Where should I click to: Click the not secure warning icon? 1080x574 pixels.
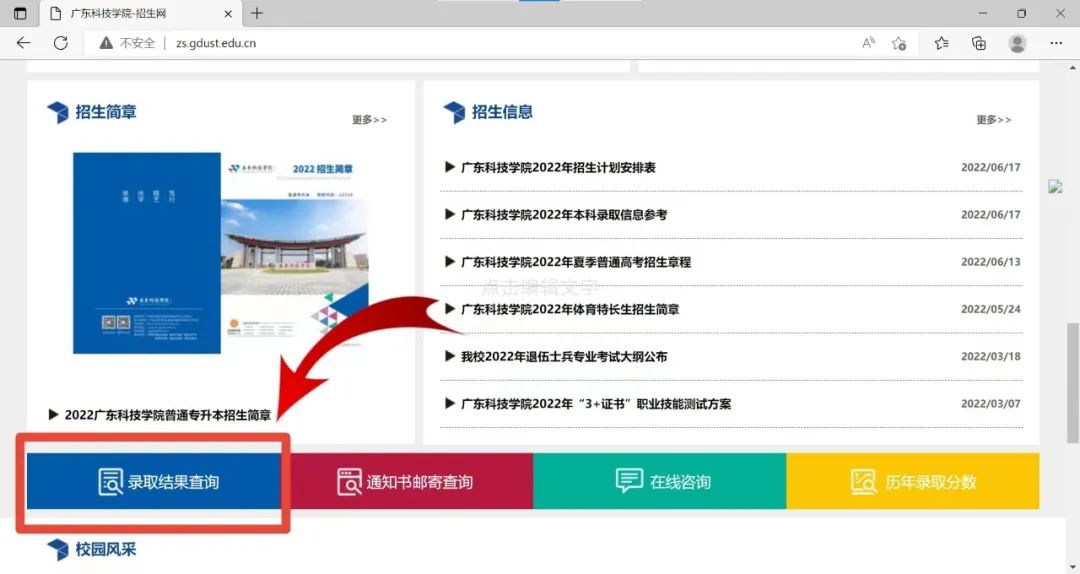tap(106, 43)
